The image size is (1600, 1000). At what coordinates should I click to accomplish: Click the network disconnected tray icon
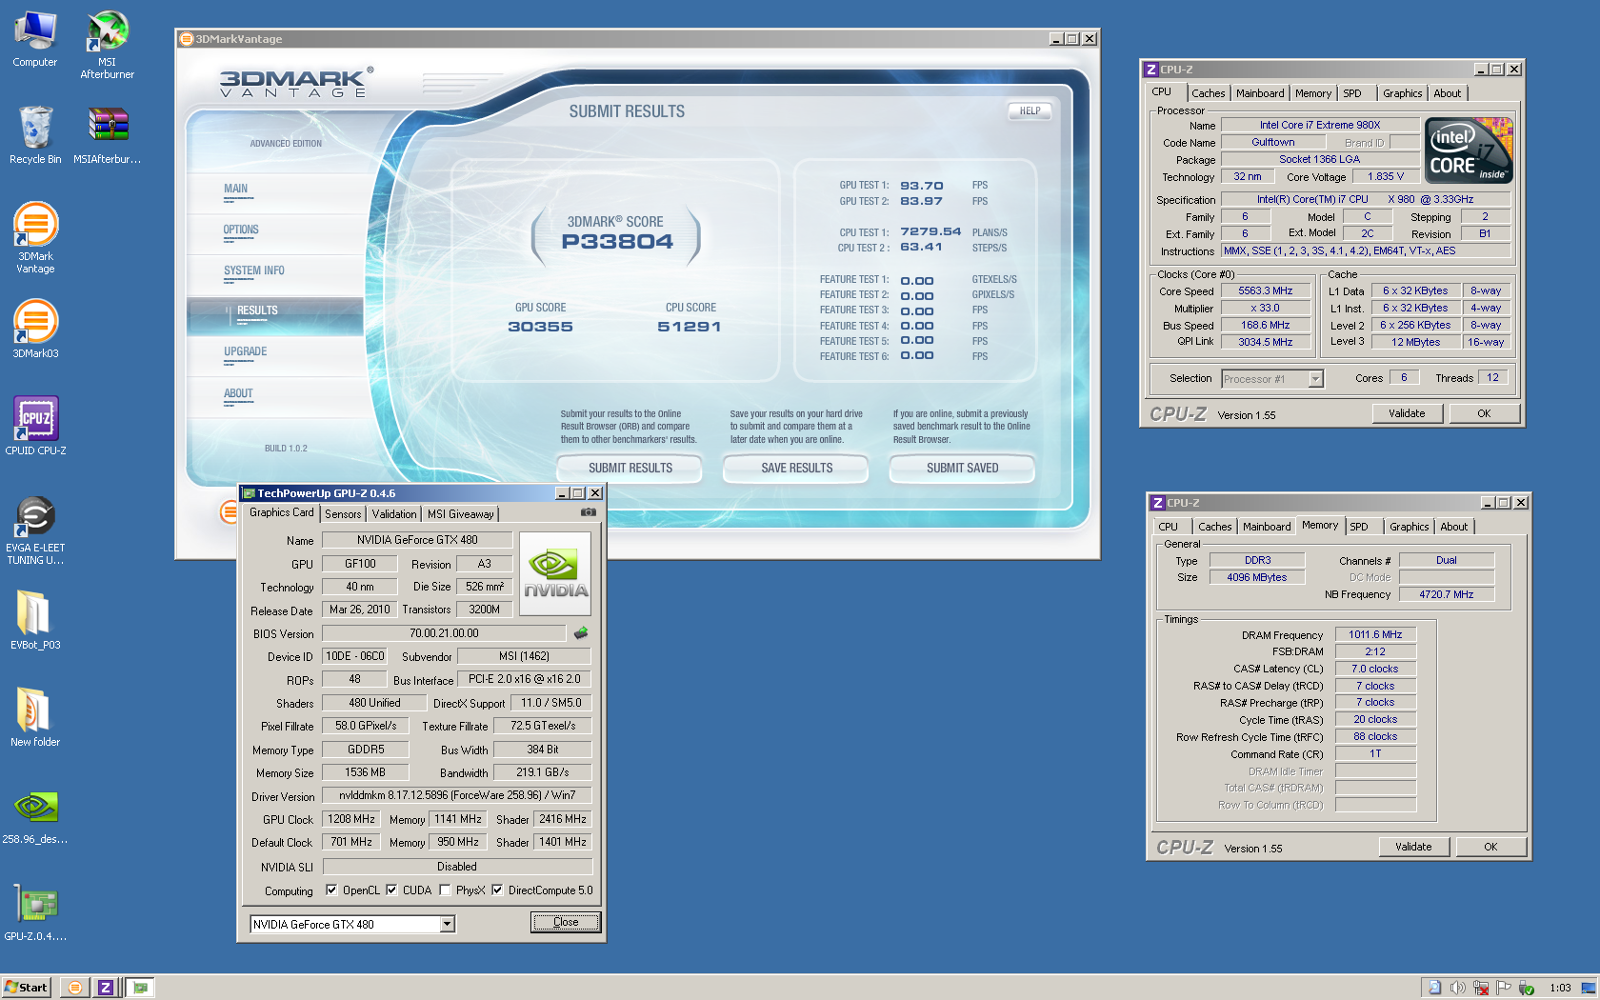click(x=1480, y=988)
